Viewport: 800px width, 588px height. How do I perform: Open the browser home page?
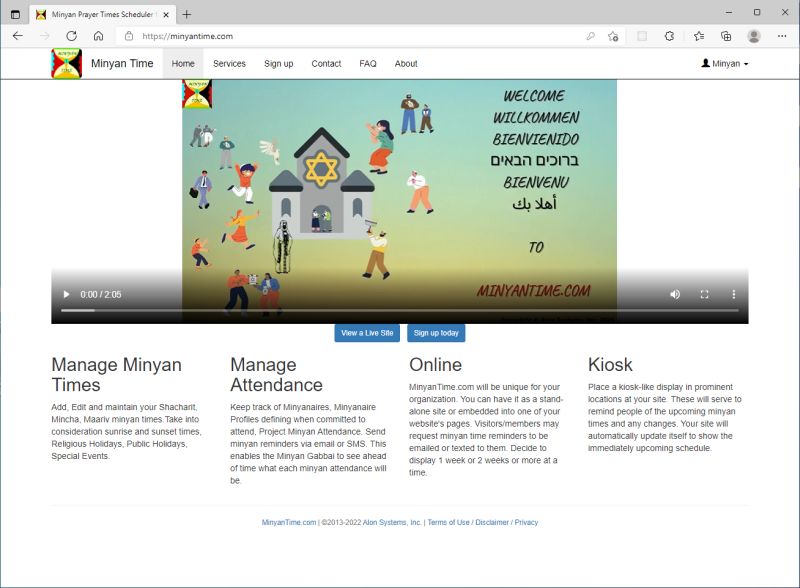tap(98, 36)
